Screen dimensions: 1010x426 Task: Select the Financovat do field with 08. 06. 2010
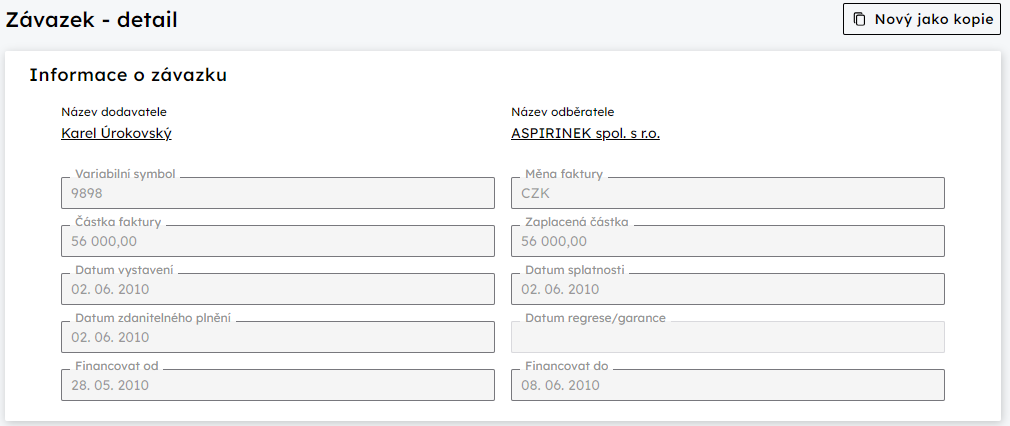coord(728,385)
